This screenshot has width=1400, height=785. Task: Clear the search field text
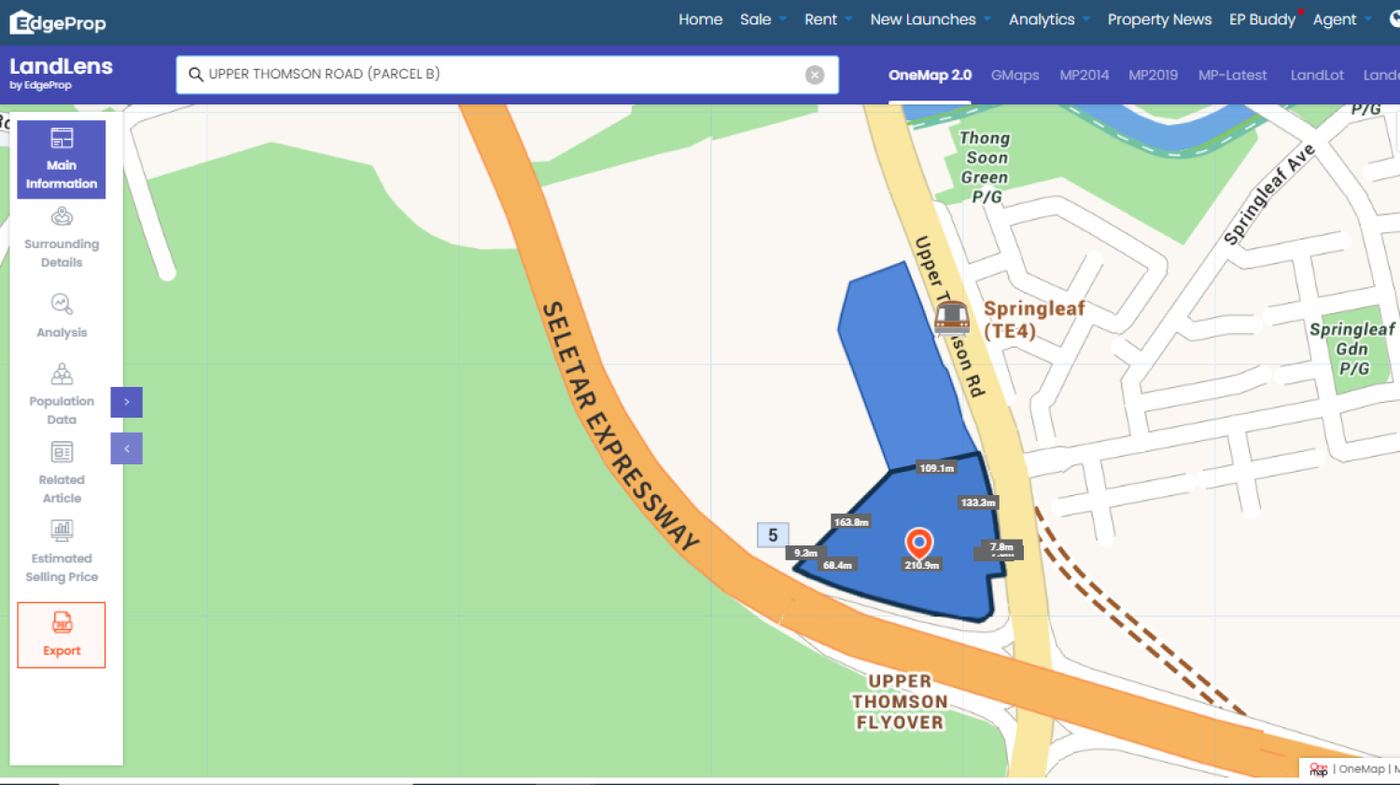point(815,75)
